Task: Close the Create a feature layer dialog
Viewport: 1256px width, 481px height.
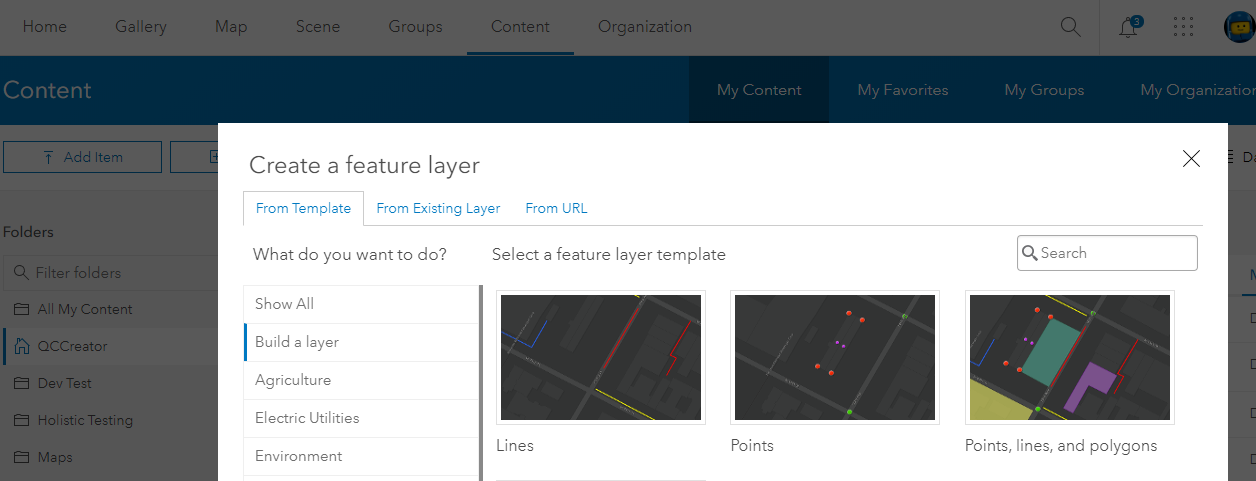Action: click(1191, 158)
